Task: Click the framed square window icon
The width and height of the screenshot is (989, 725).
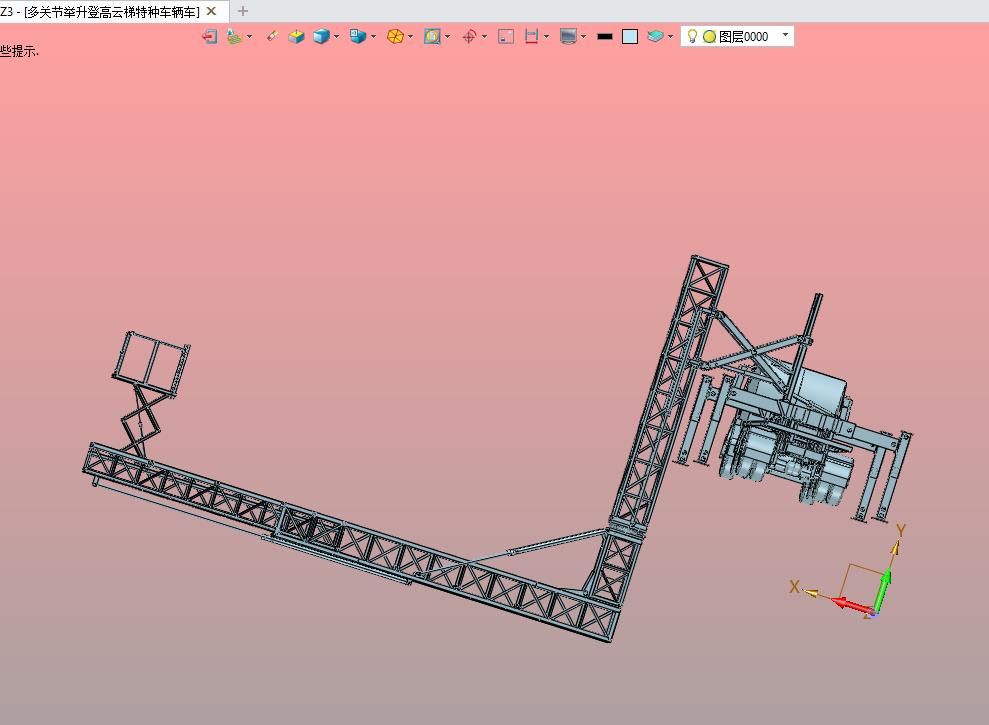Action: pos(506,36)
